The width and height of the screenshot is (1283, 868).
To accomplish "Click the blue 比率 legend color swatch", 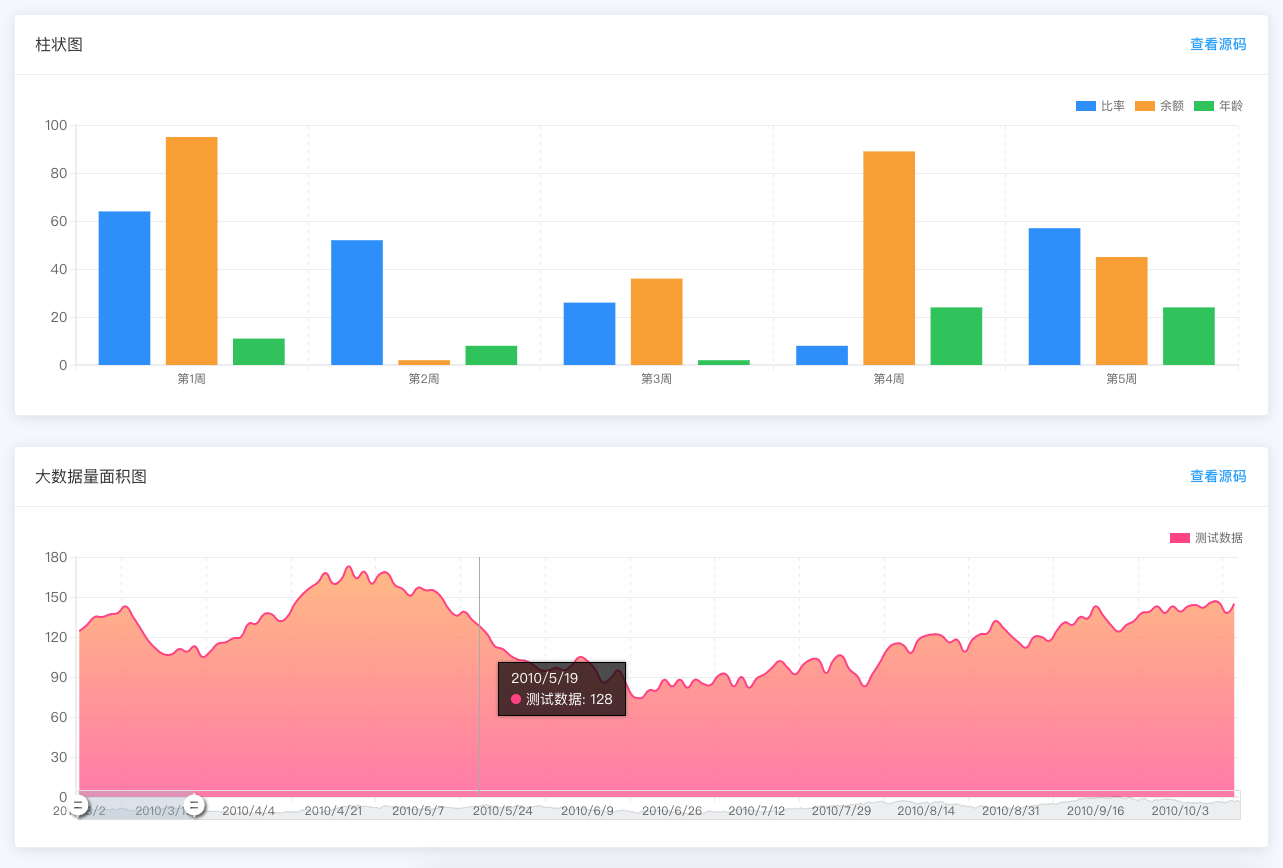I will coord(1086,106).
